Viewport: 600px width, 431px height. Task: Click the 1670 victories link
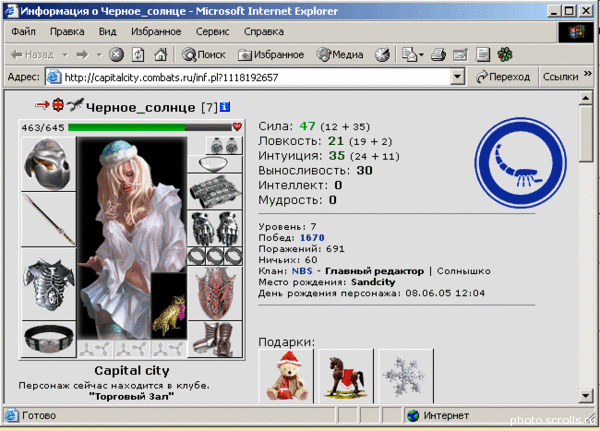pyautogui.click(x=312, y=238)
